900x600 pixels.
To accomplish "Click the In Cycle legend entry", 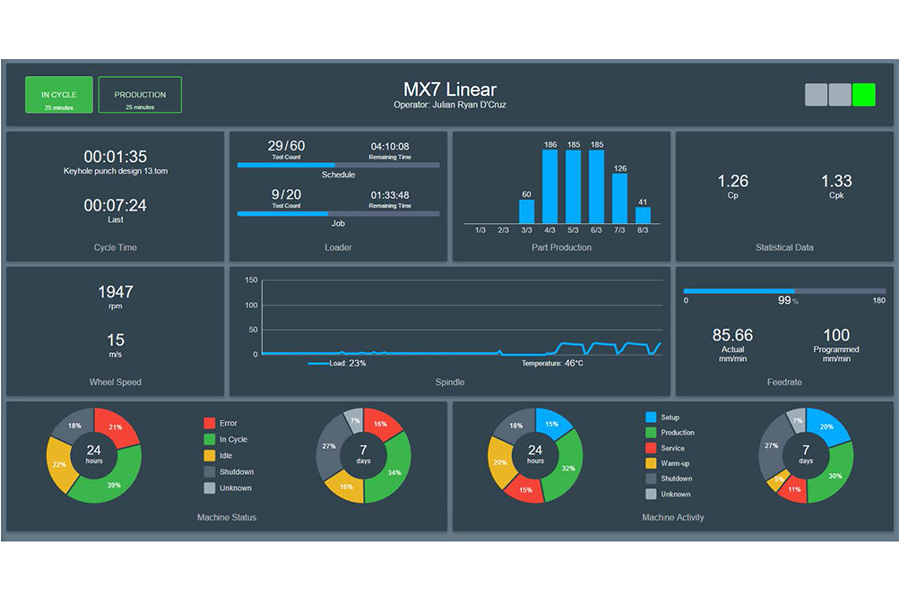I will 231,440.
